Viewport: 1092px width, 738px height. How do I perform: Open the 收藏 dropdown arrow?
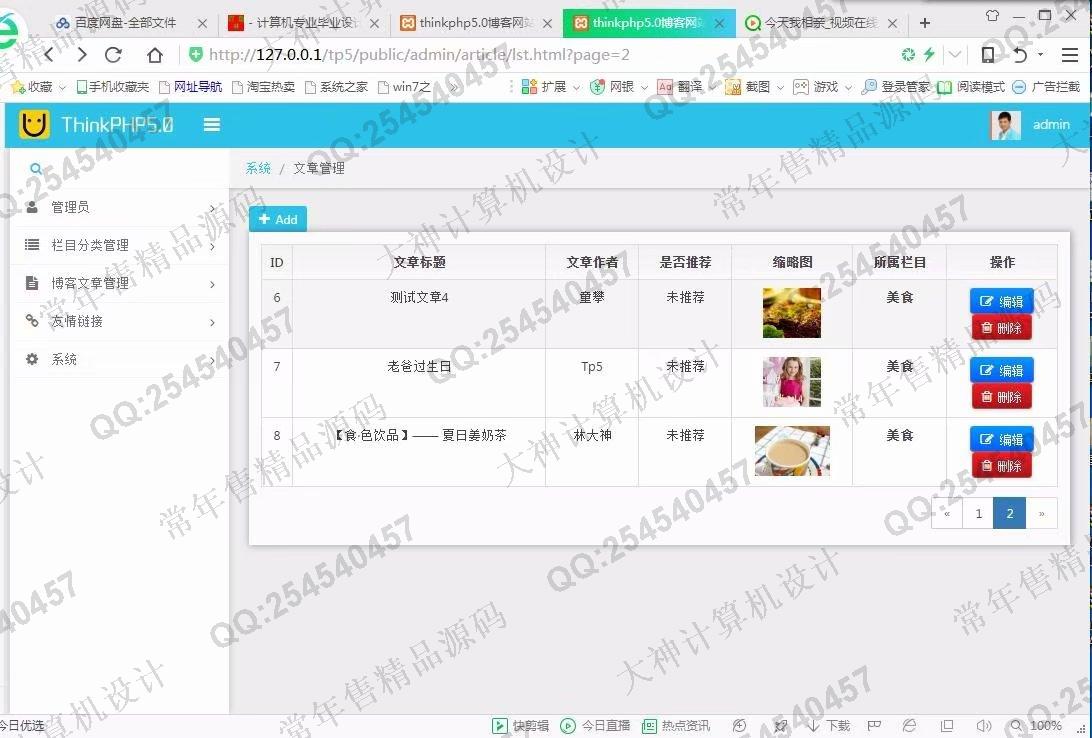(62, 87)
